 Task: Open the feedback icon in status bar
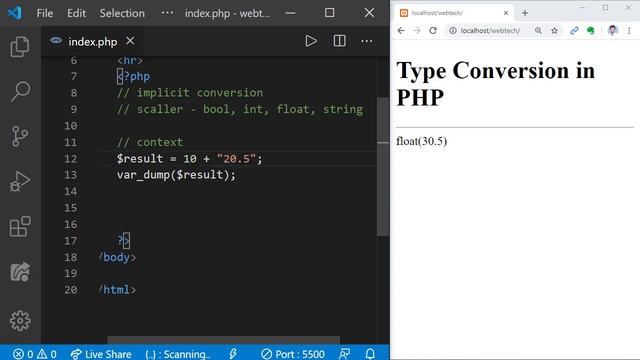click(344, 353)
